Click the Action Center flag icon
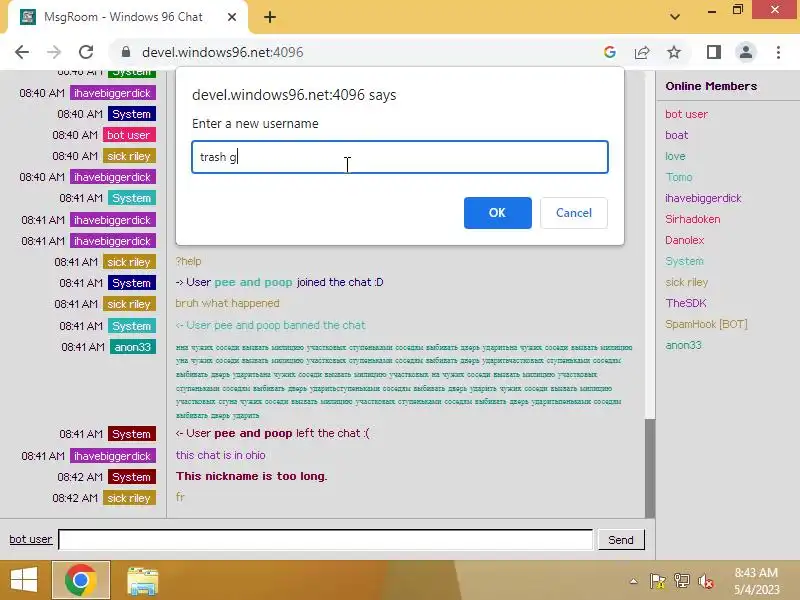Screen dimensions: 800x600 [658, 581]
